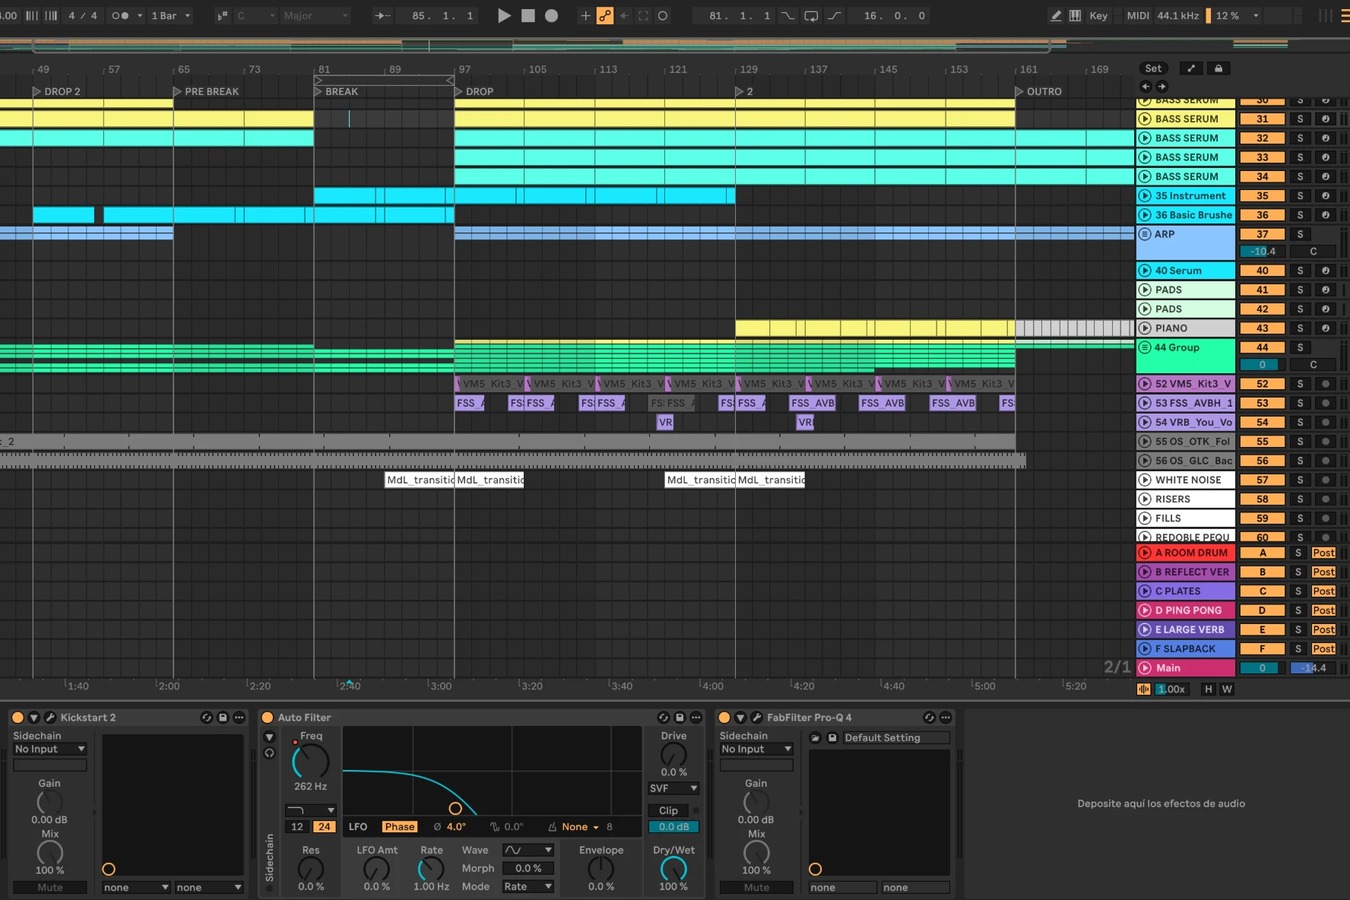Adjust the Dry/Wet knob in Auto Filter
Viewport: 1350px width, 900px height.
coord(673,869)
